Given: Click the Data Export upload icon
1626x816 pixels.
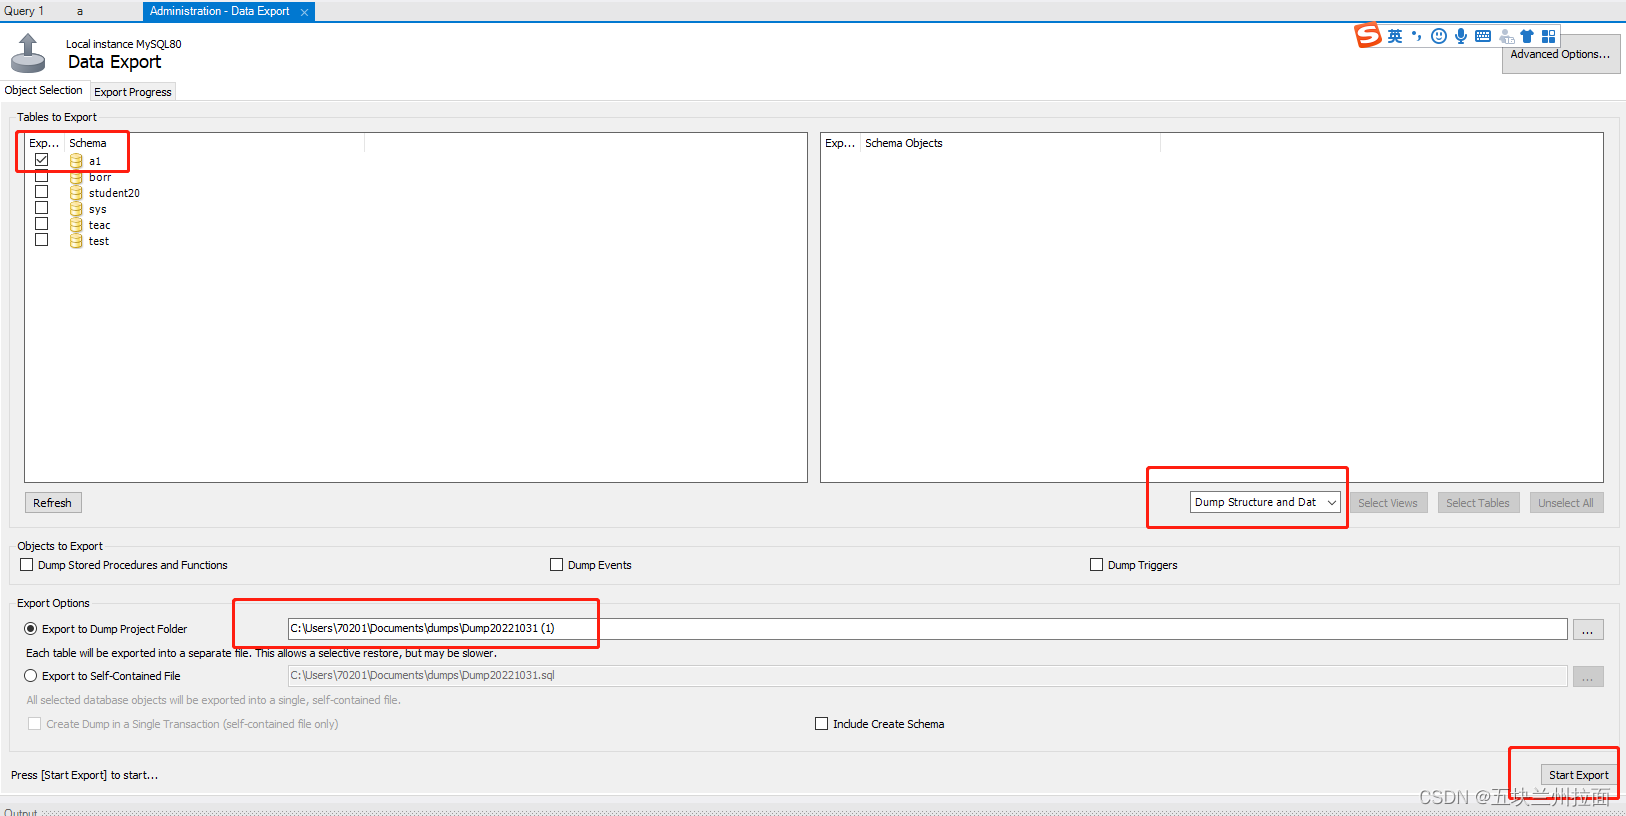Looking at the screenshot, I should click(28, 53).
